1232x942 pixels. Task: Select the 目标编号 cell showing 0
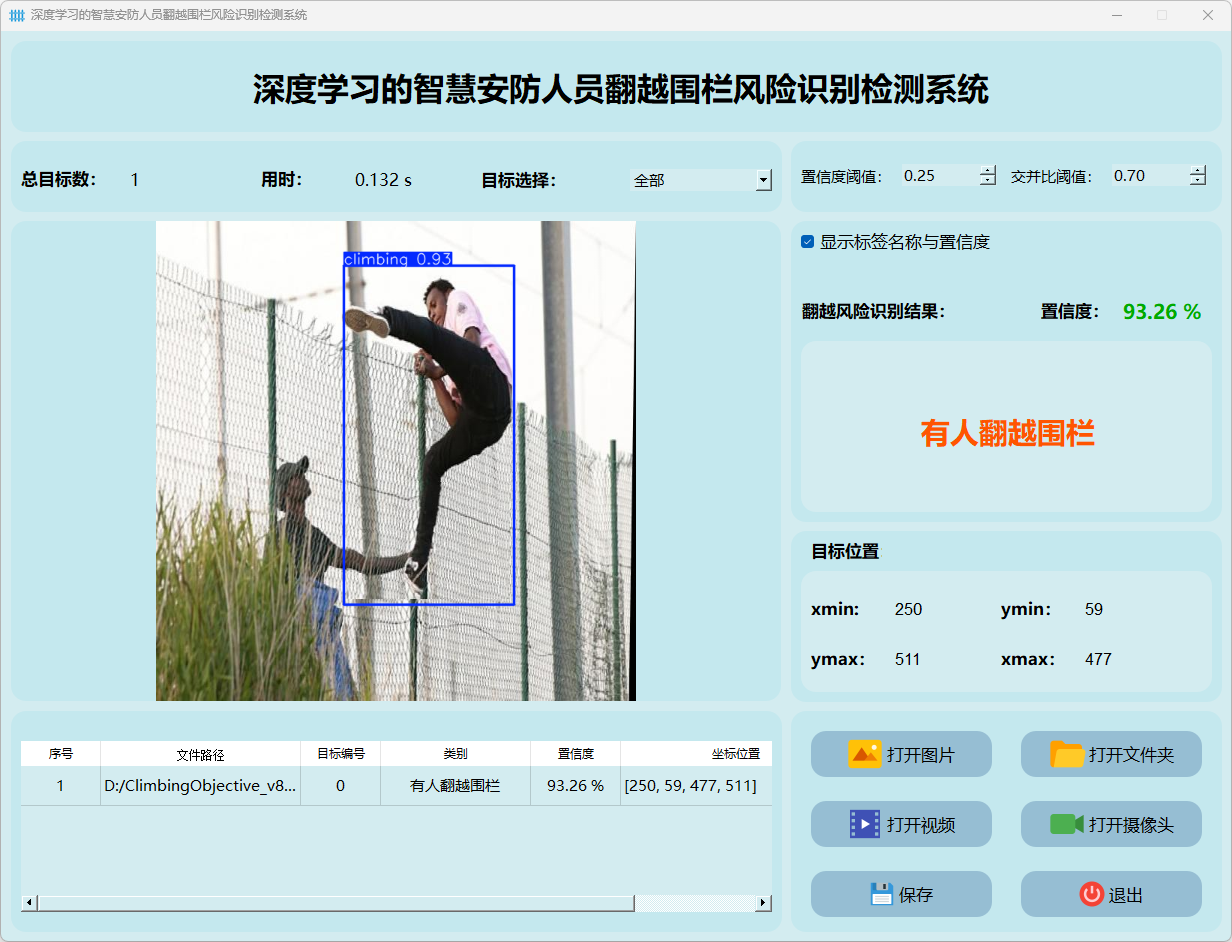[341, 786]
